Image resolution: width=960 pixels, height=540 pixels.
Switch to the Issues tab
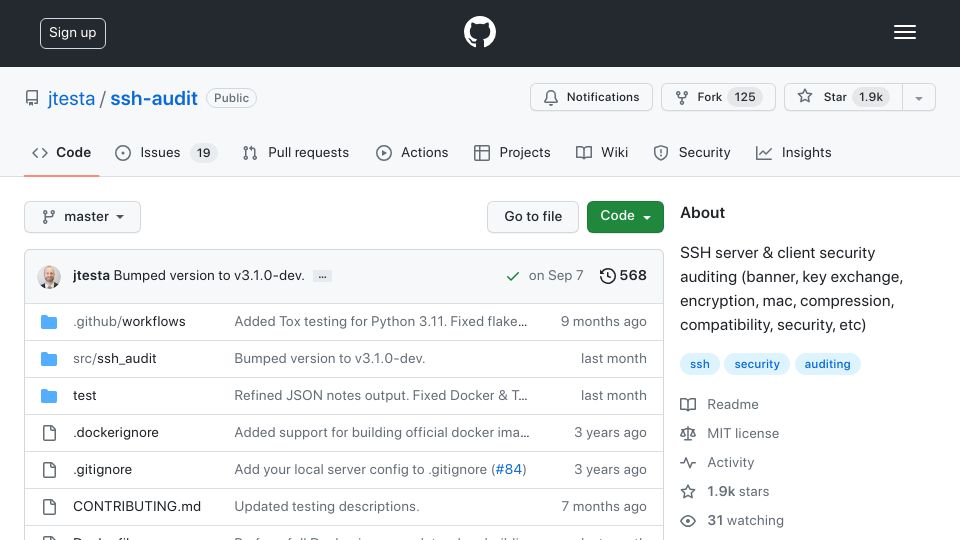[x=165, y=152]
